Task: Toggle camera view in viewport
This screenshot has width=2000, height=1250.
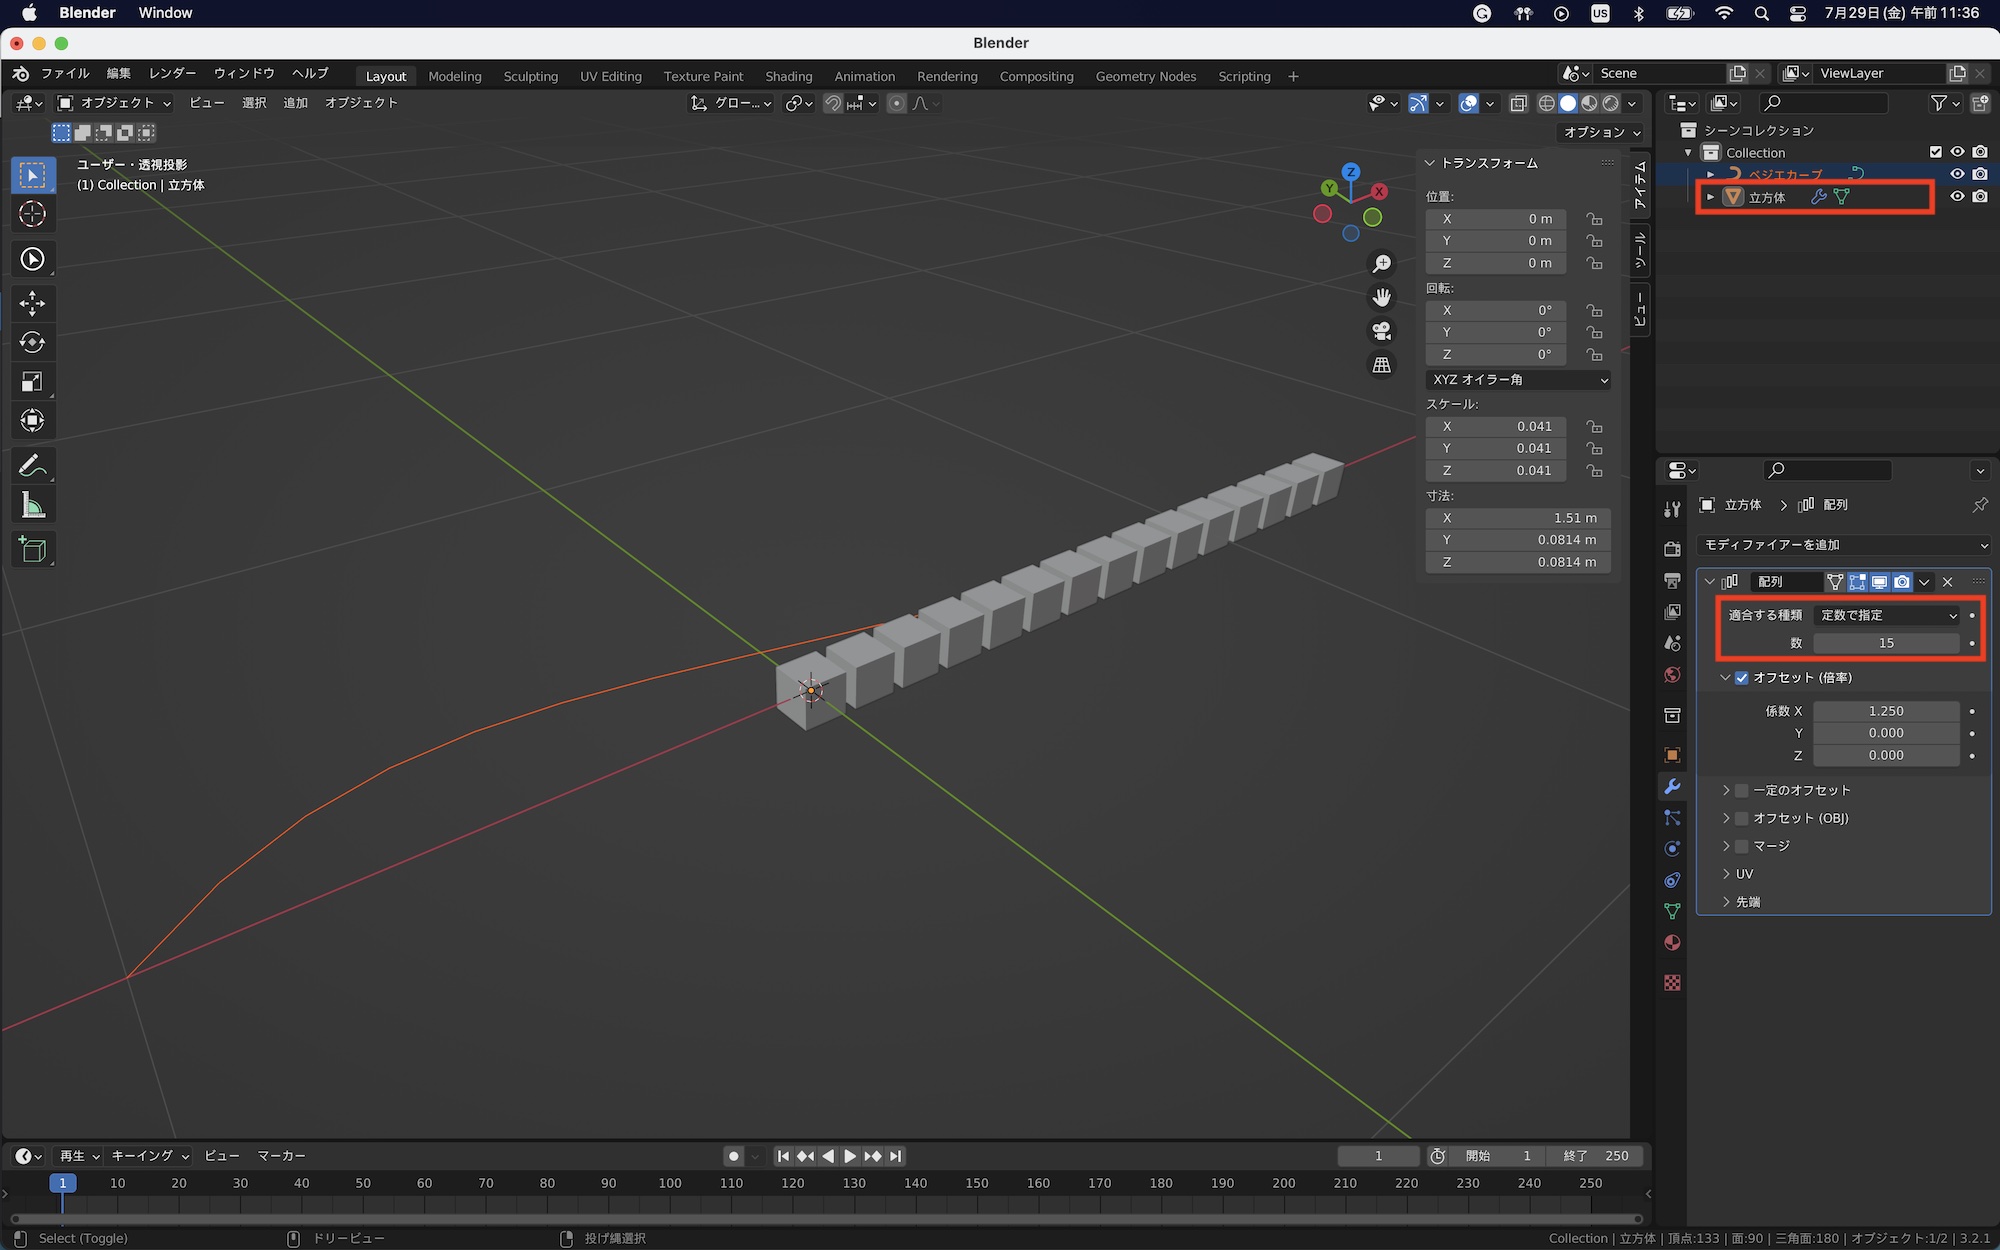Action: (1382, 331)
